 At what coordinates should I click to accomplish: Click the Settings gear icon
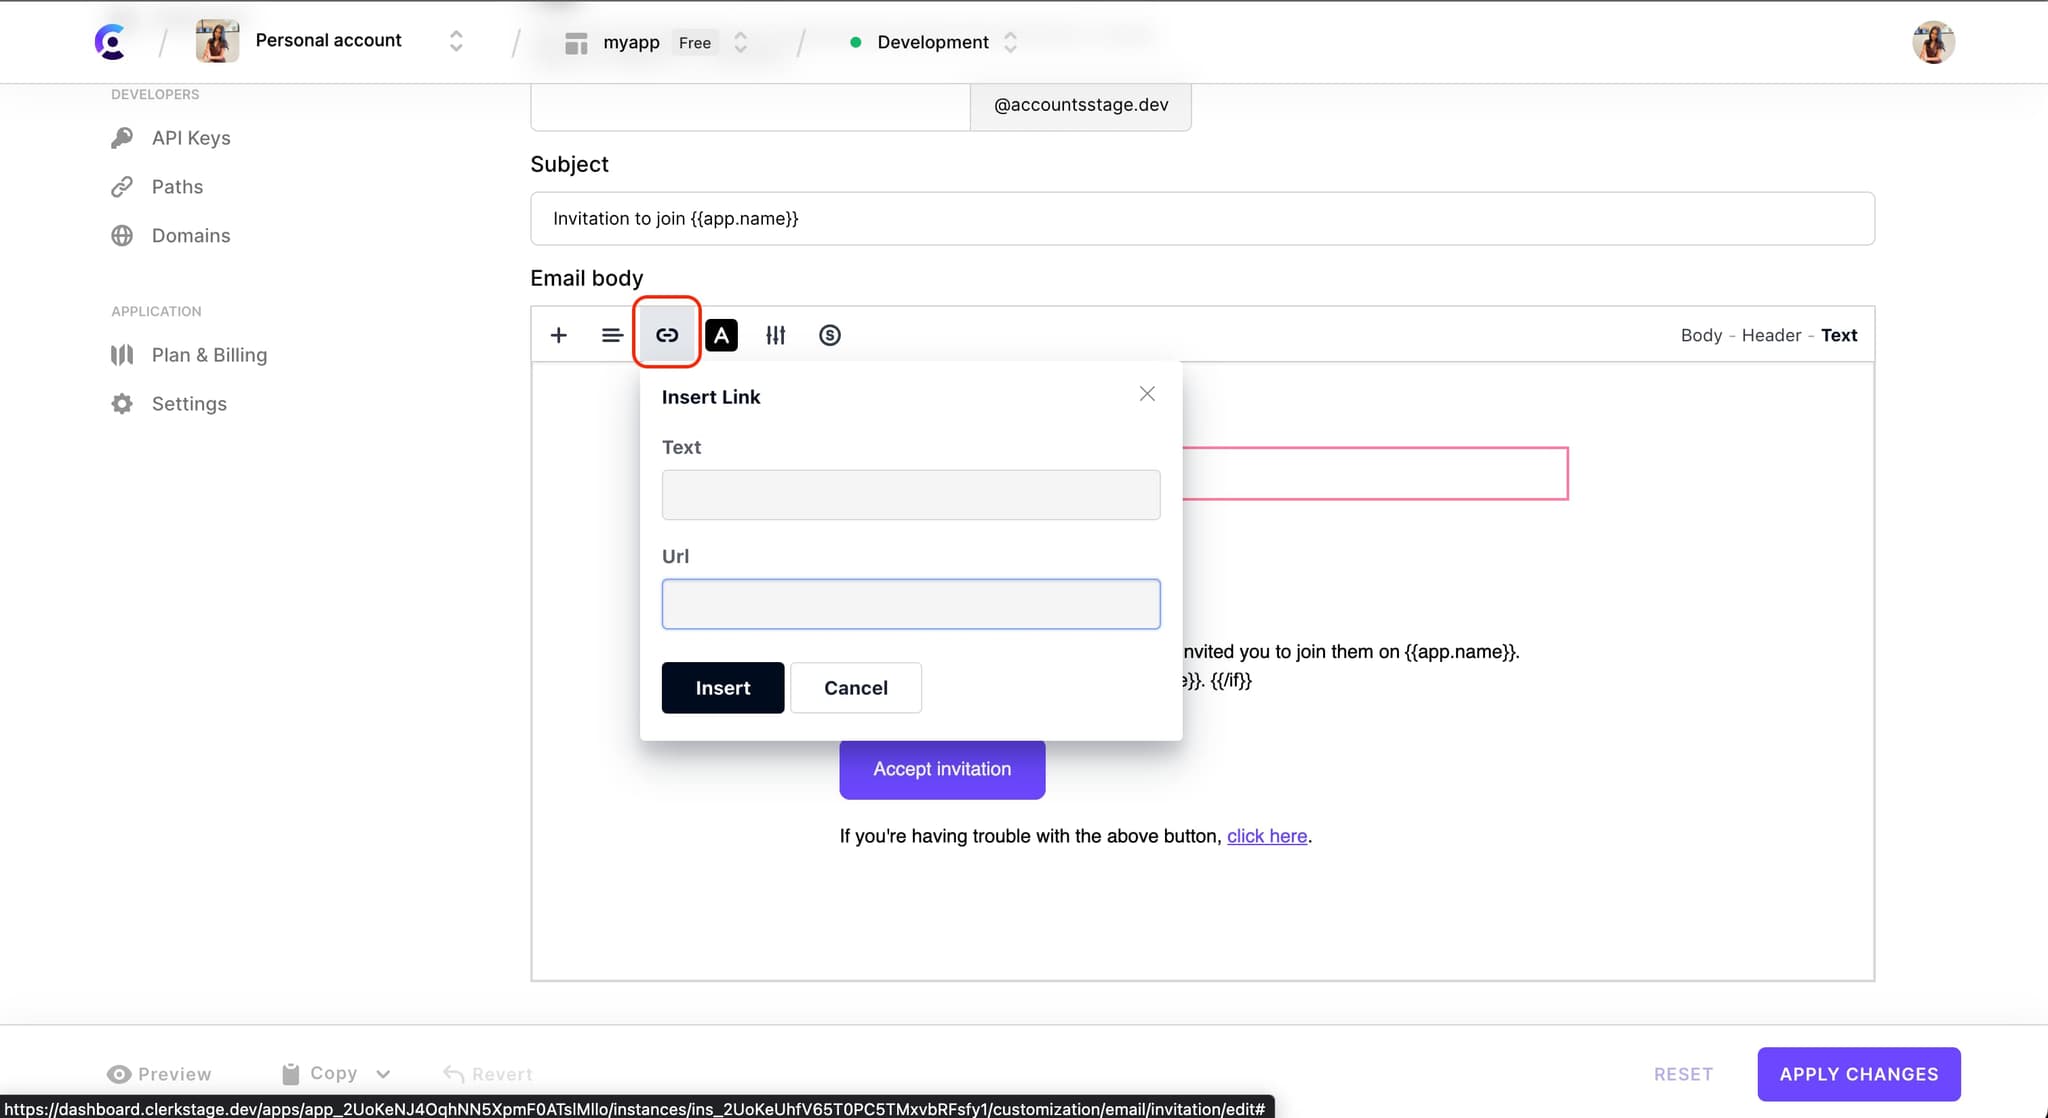click(x=122, y=404)
